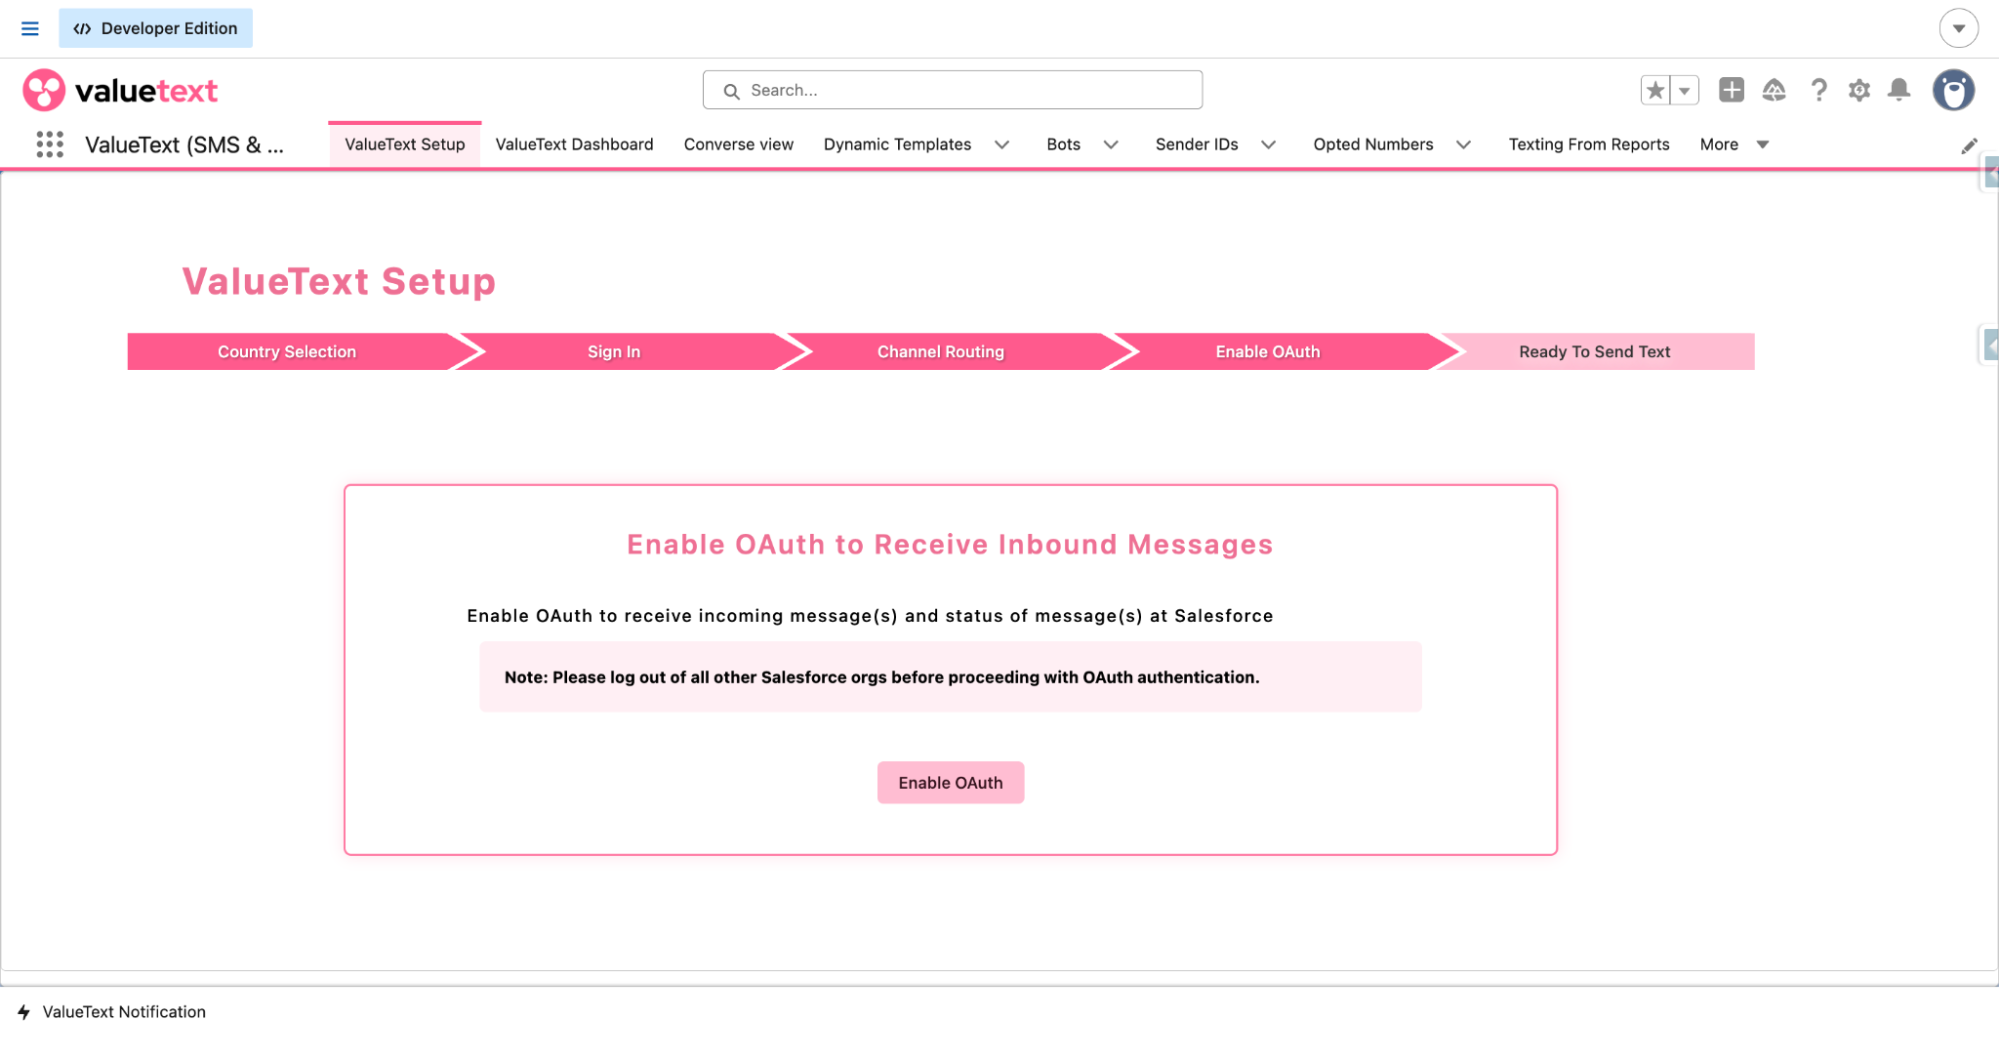Go to Ready To Send Text step
Image resolution: width=1999 pixels, height=1037 pixels.
[x=1594, y=352]
